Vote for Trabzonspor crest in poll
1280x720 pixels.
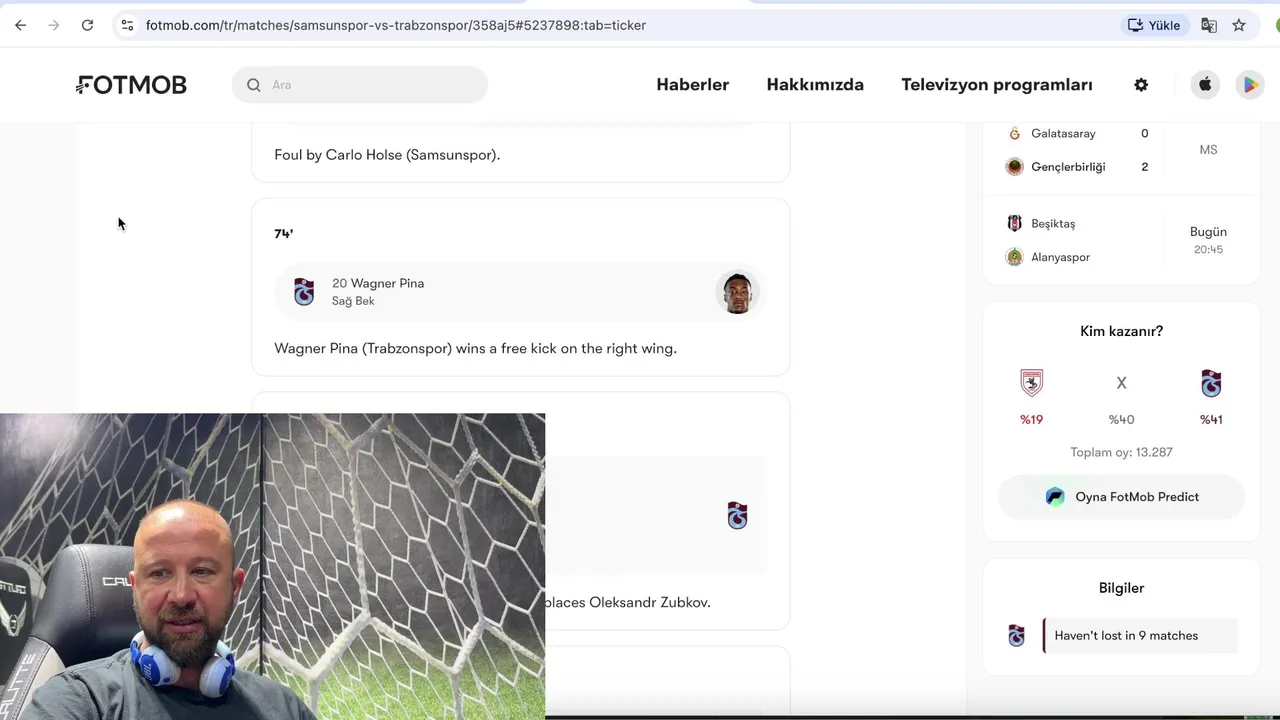click(1211, 383)
